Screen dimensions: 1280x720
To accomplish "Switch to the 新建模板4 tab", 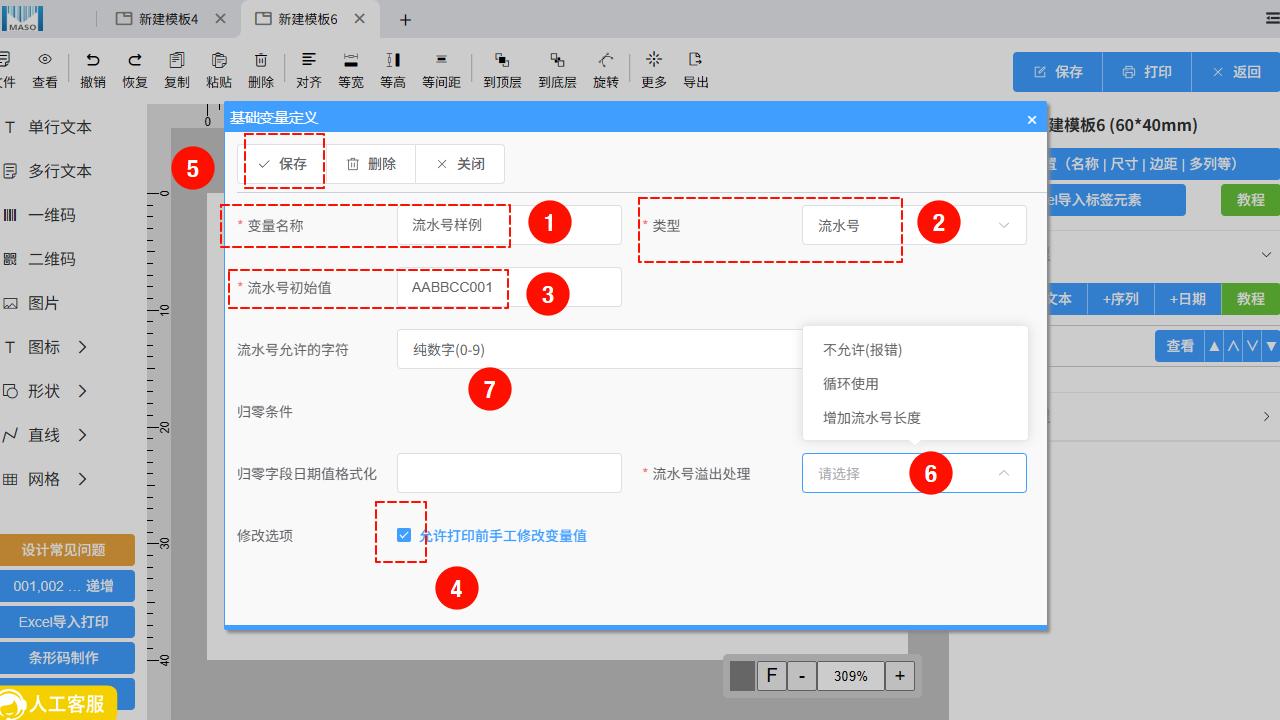I will coord(166,19).
